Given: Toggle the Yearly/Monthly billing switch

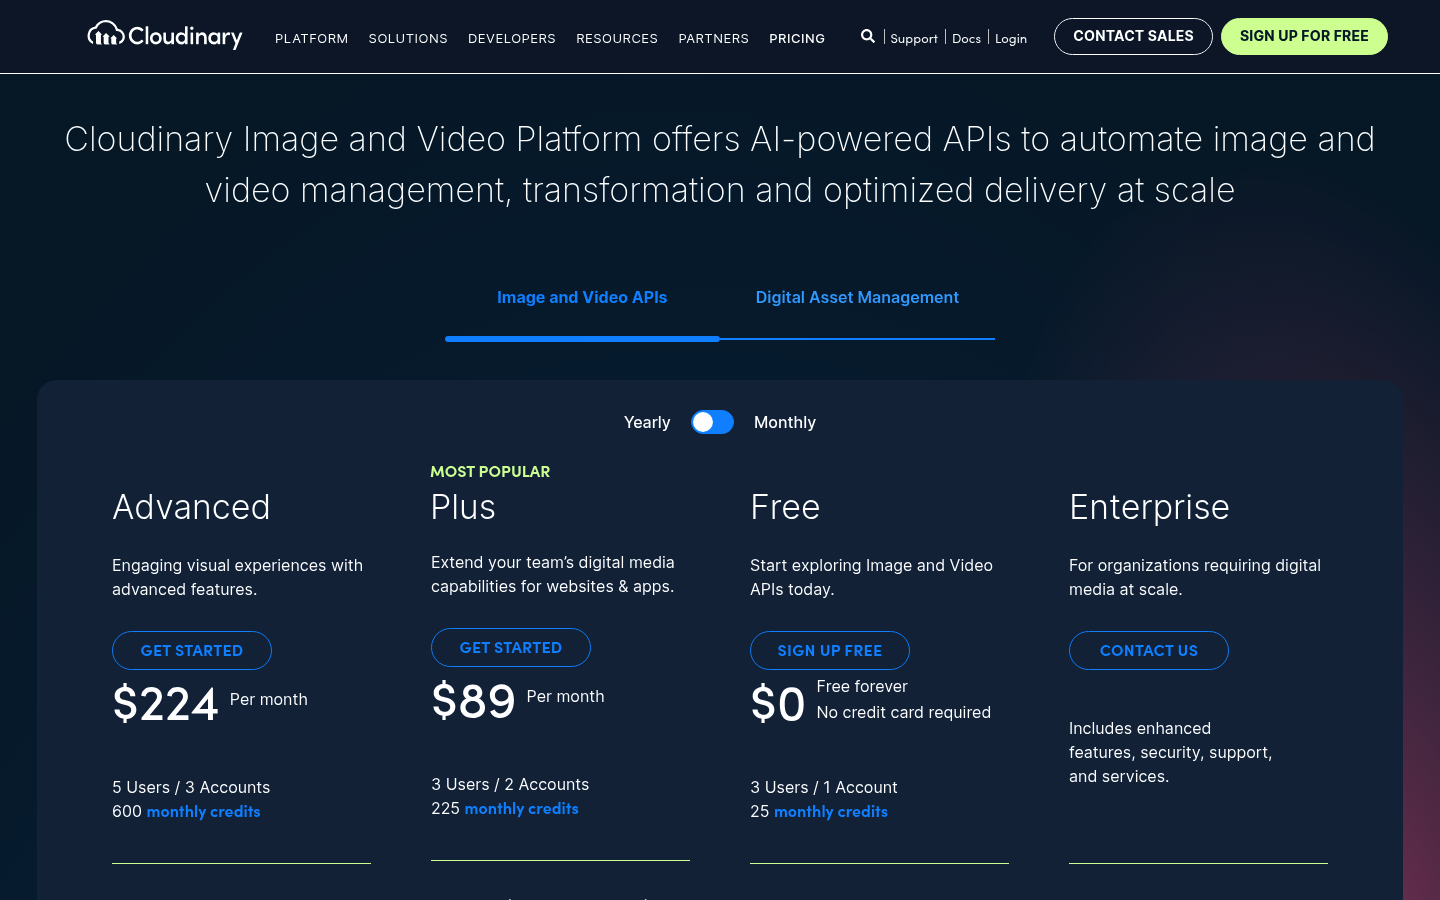Looking at the screenshot, I should (712, 422).
